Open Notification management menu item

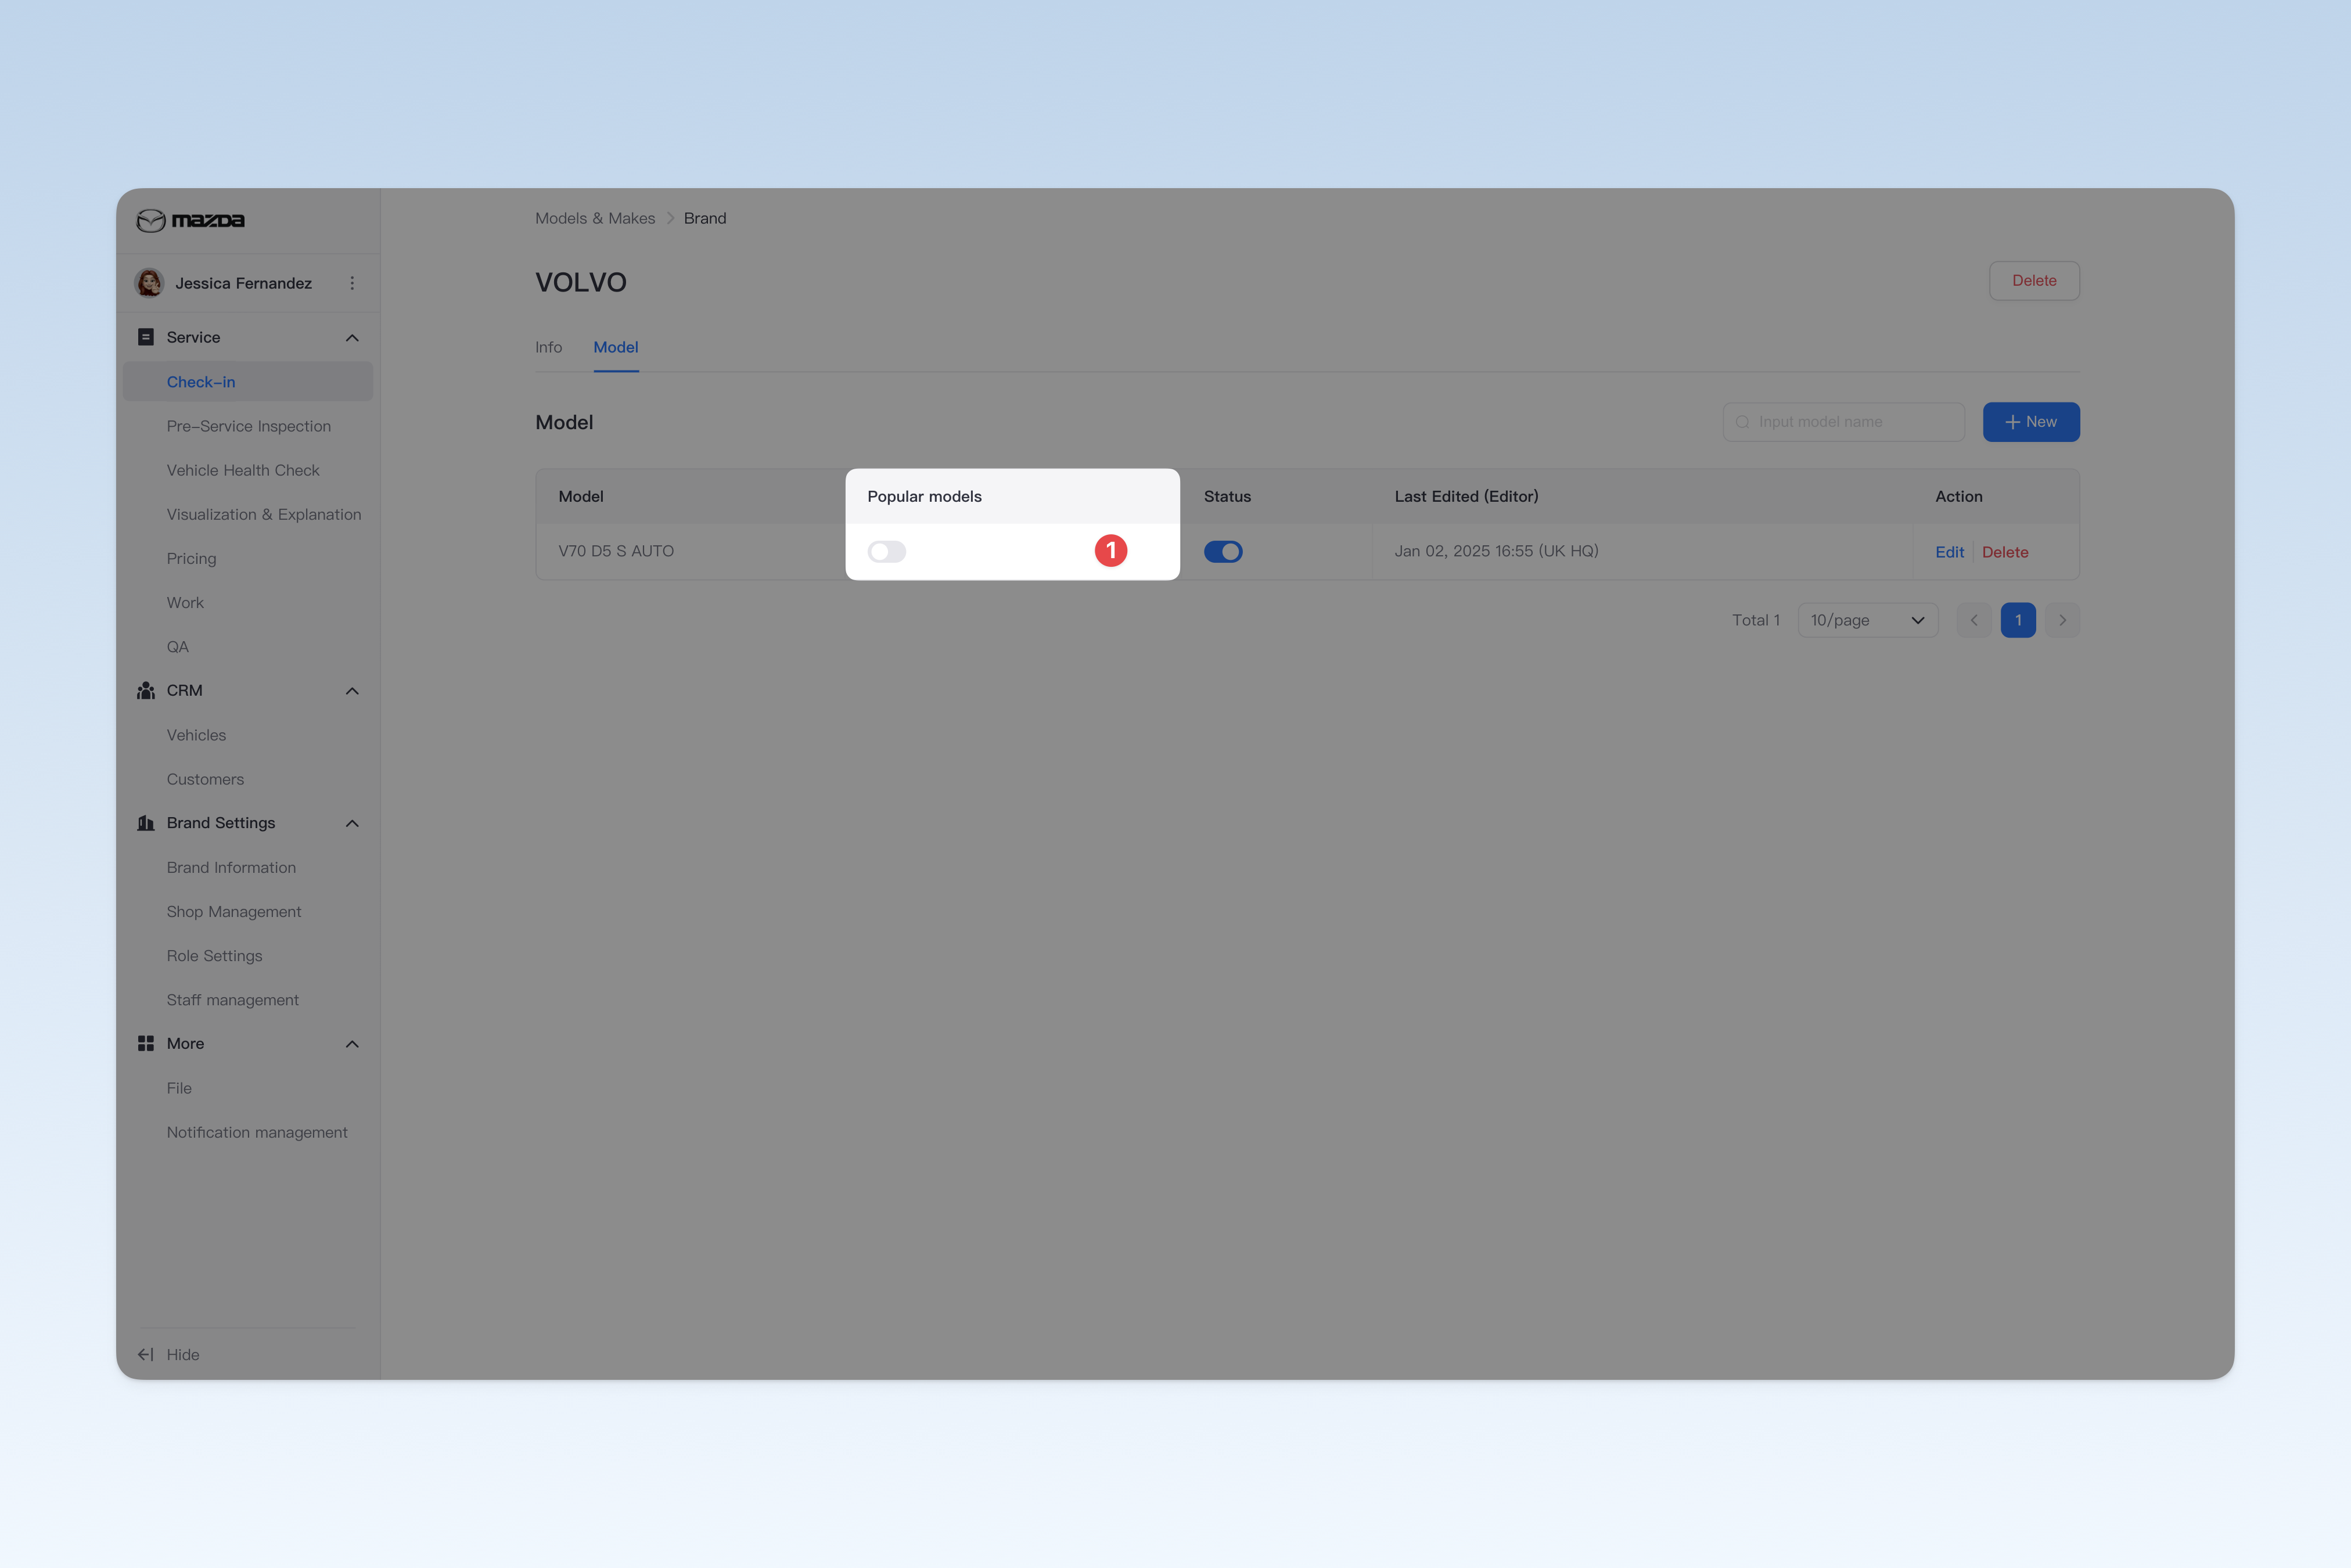coord(248,1132)
